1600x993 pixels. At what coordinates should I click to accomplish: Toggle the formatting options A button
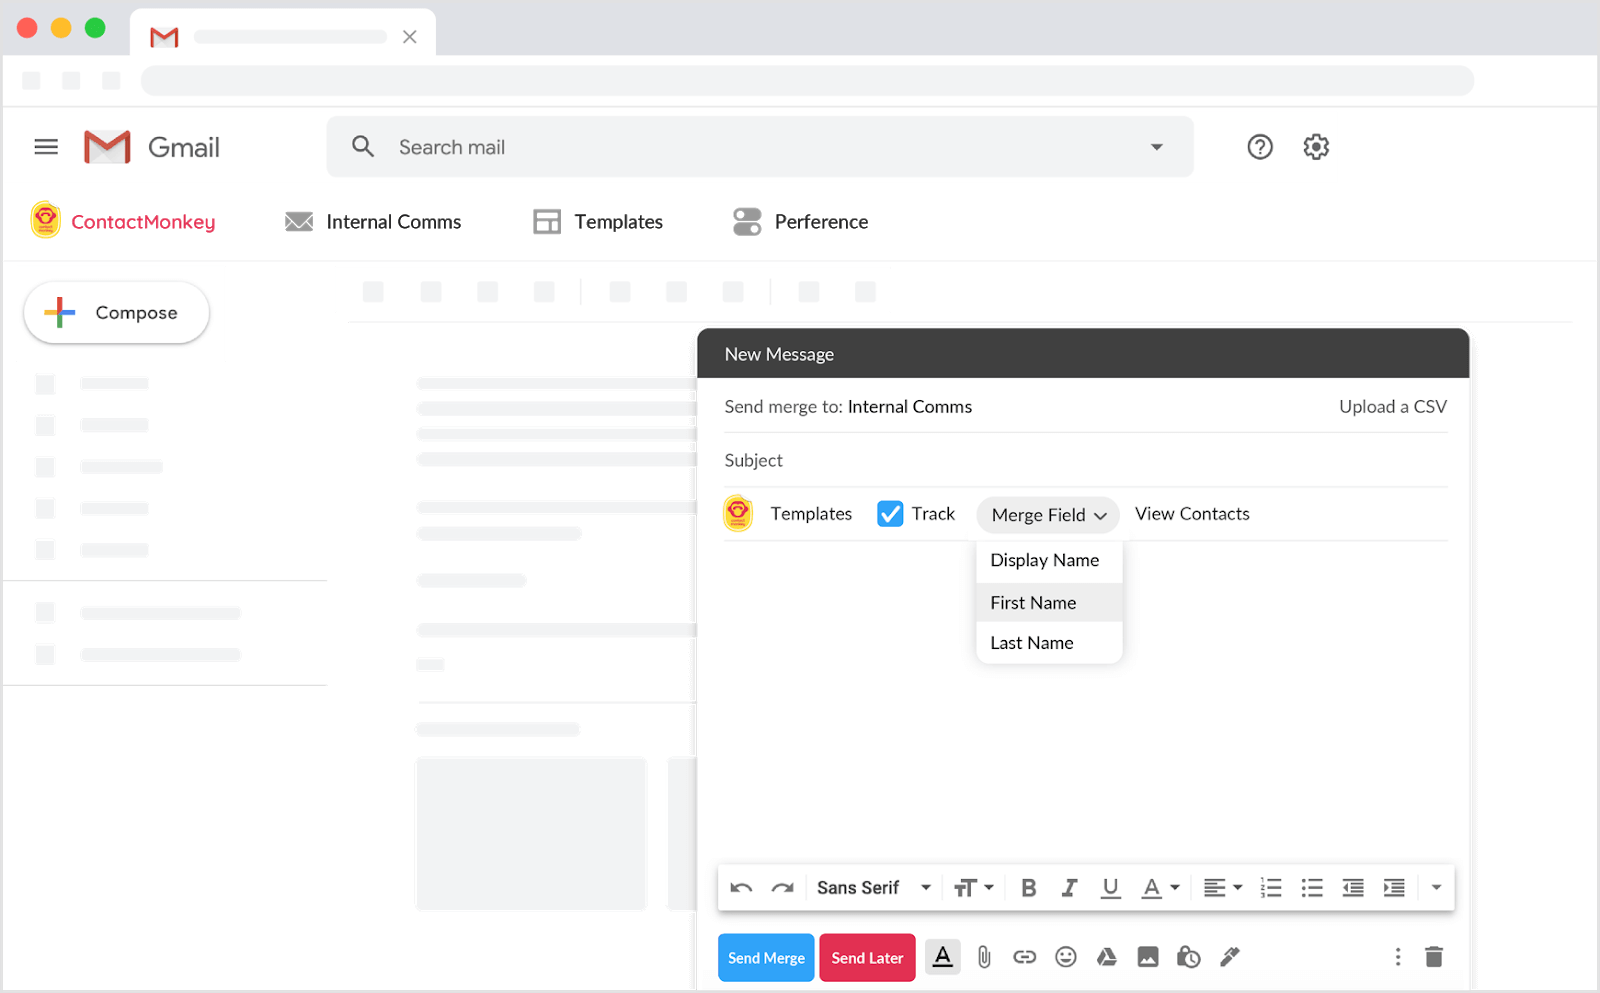click(x=942, y=957)
